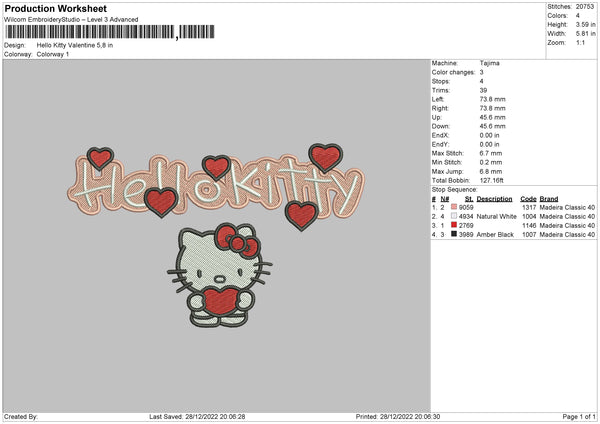
Task: Click the Color changes value 3
Action: pyautogui.click(x=481, y=72)
